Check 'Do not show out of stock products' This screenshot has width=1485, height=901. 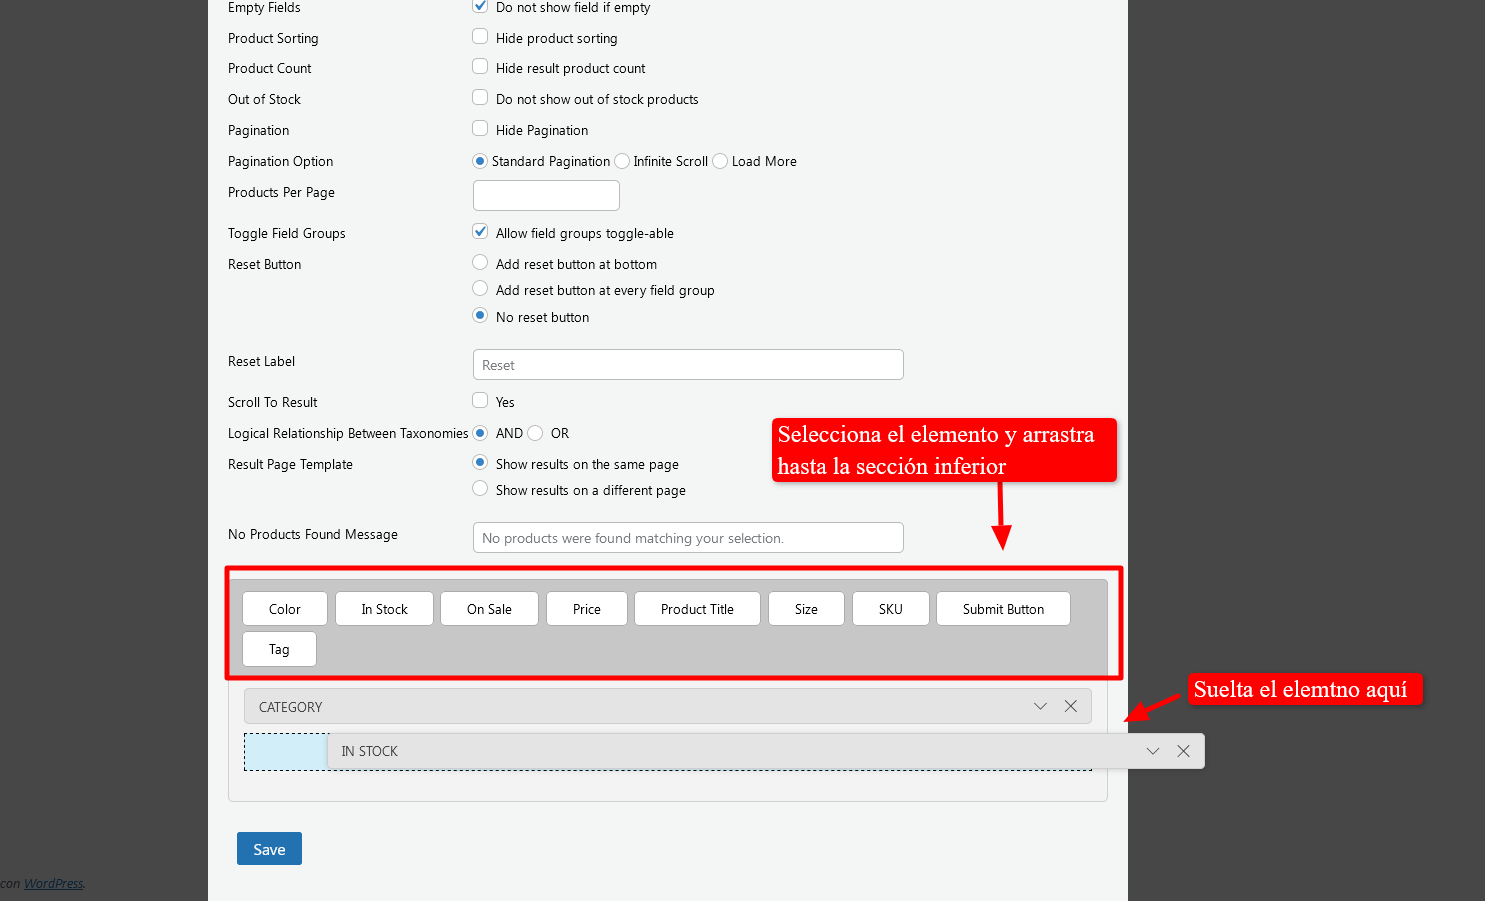[x=480, y=97]
